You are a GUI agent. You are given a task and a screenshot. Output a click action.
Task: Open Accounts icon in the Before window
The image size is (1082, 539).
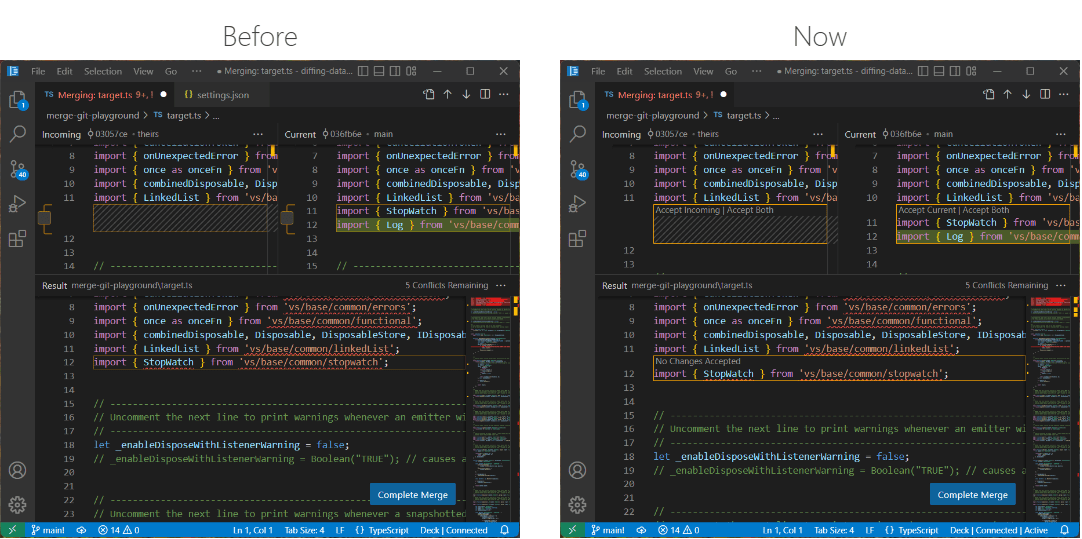[x=17, y=471]
